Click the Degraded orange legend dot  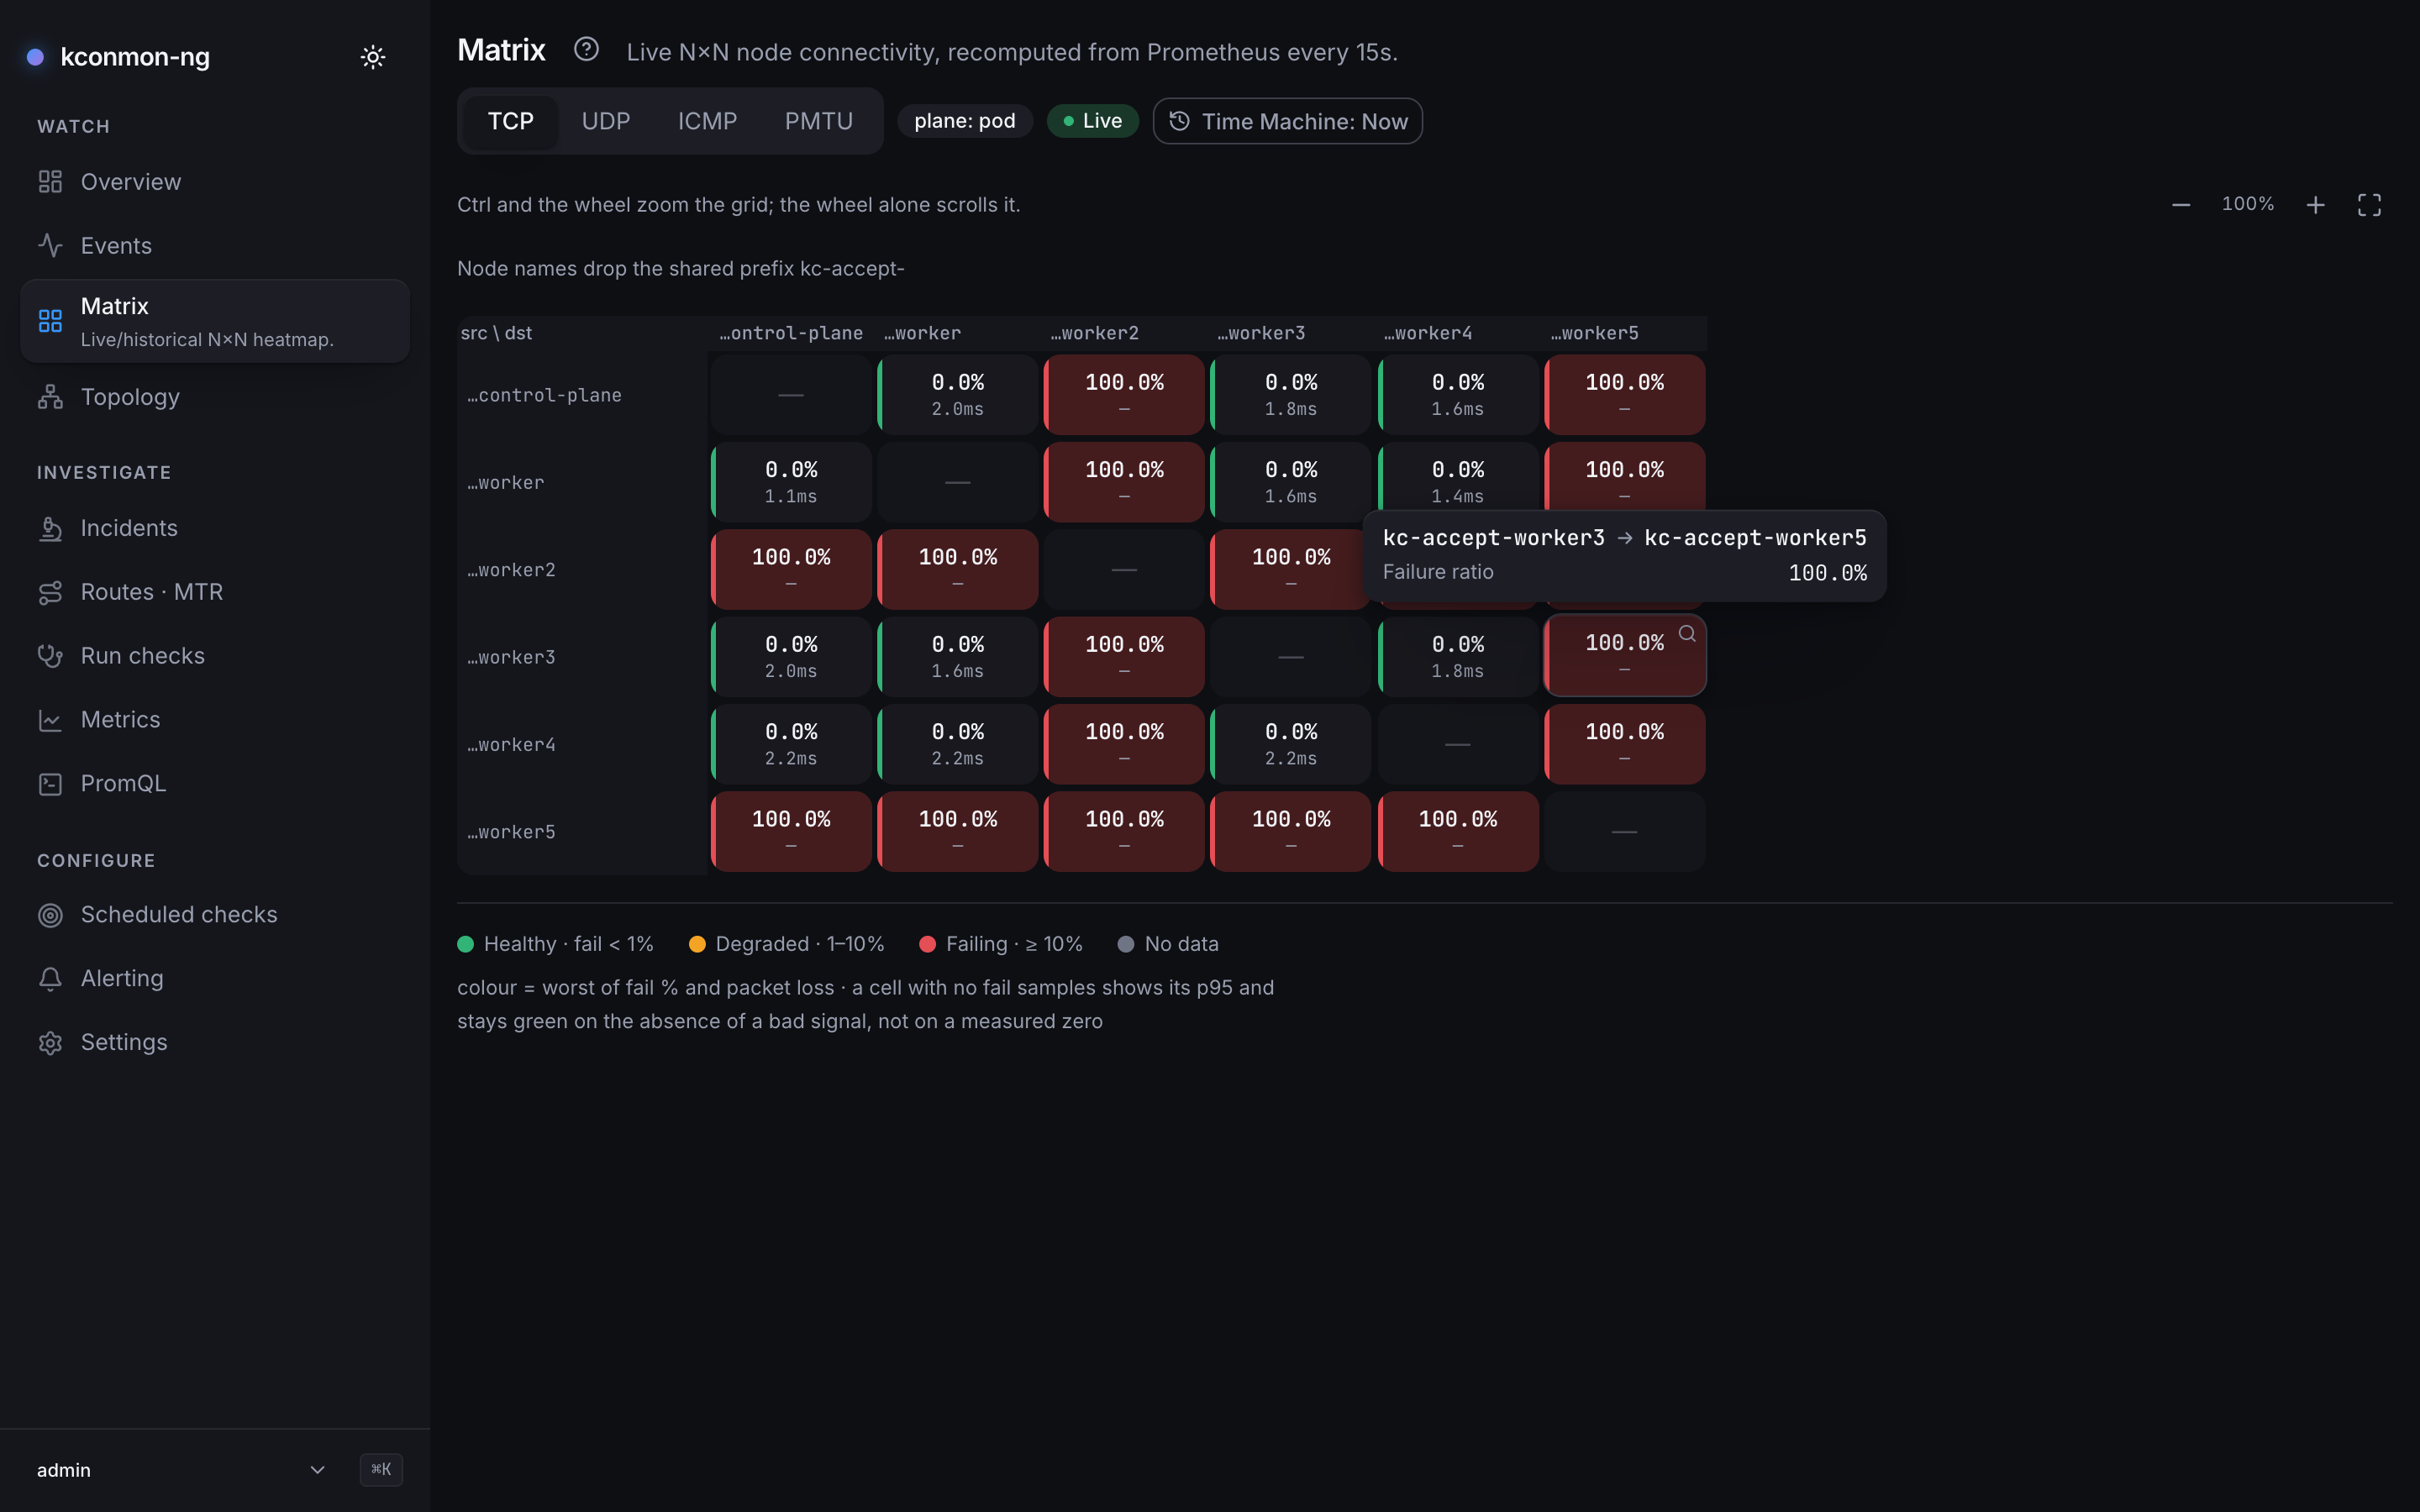click(697, 944)
